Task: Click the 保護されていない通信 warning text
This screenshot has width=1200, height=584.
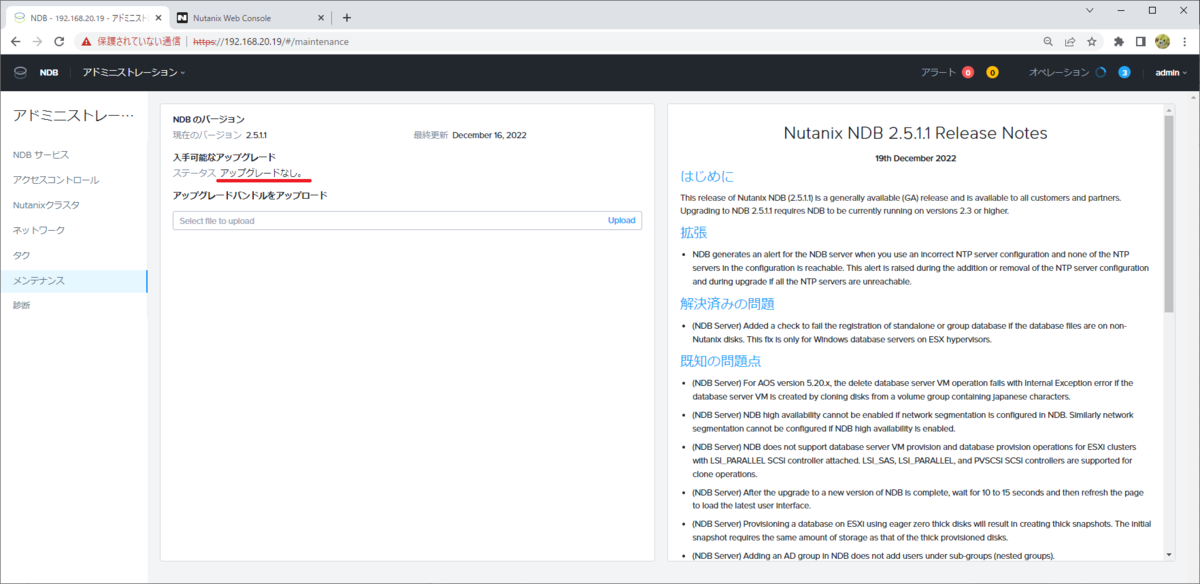Action: [139, 42]
